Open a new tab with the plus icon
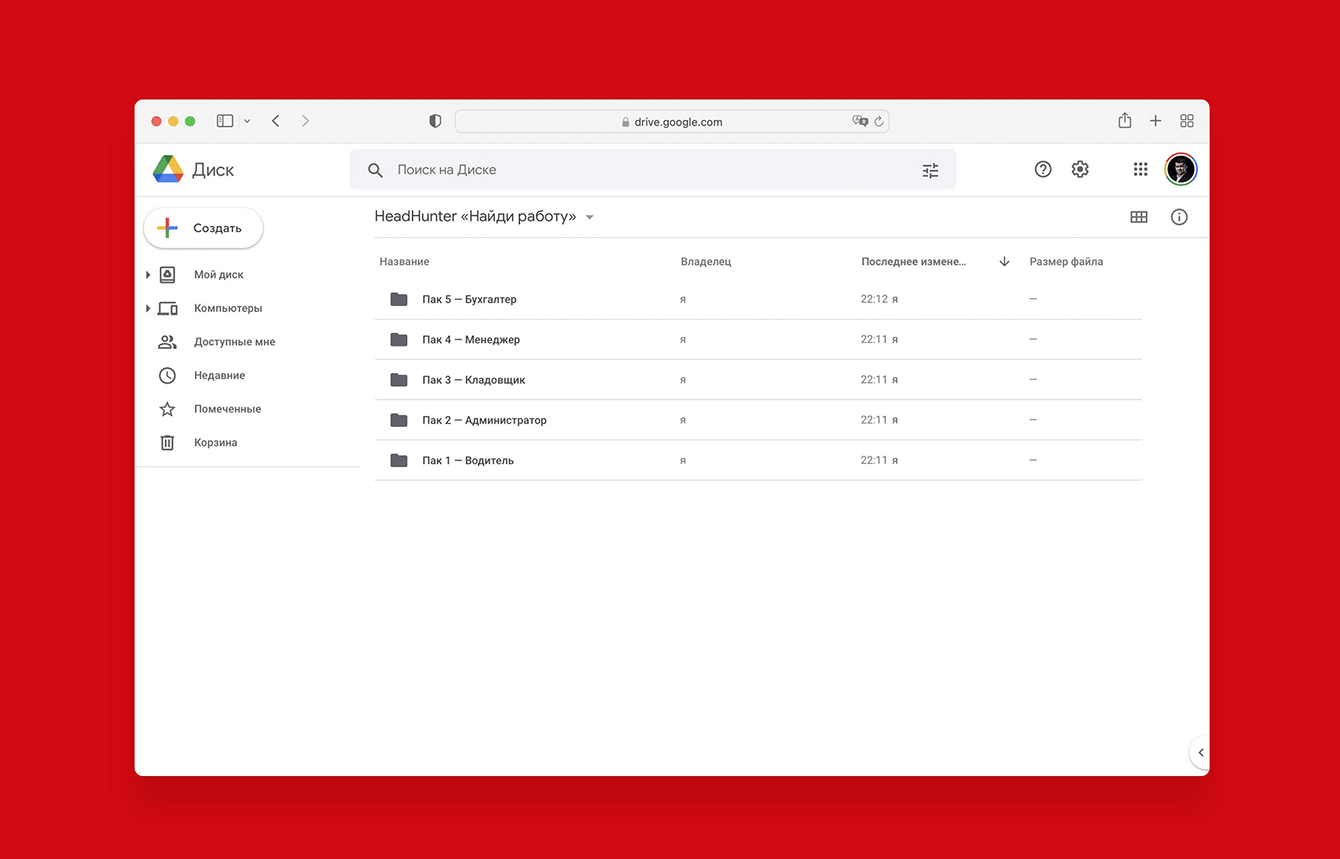The image size is (1340, 859). 1155,121
